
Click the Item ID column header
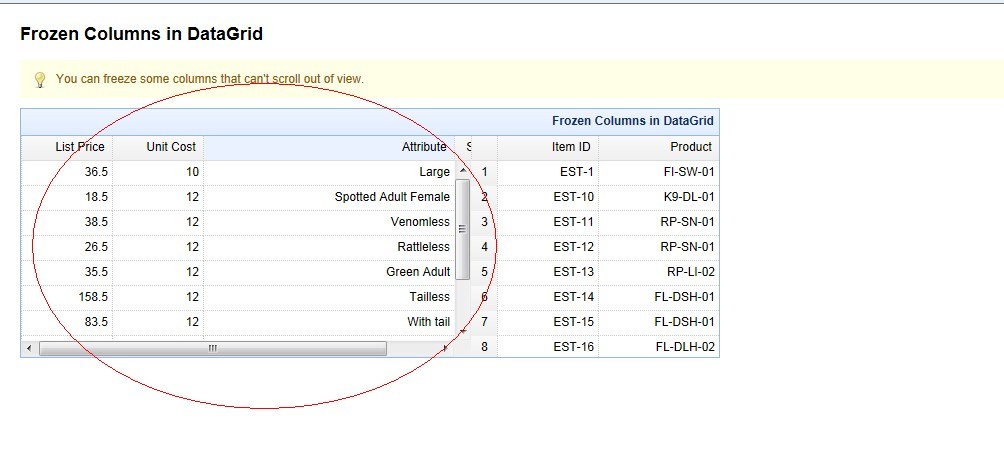point(571,147)
